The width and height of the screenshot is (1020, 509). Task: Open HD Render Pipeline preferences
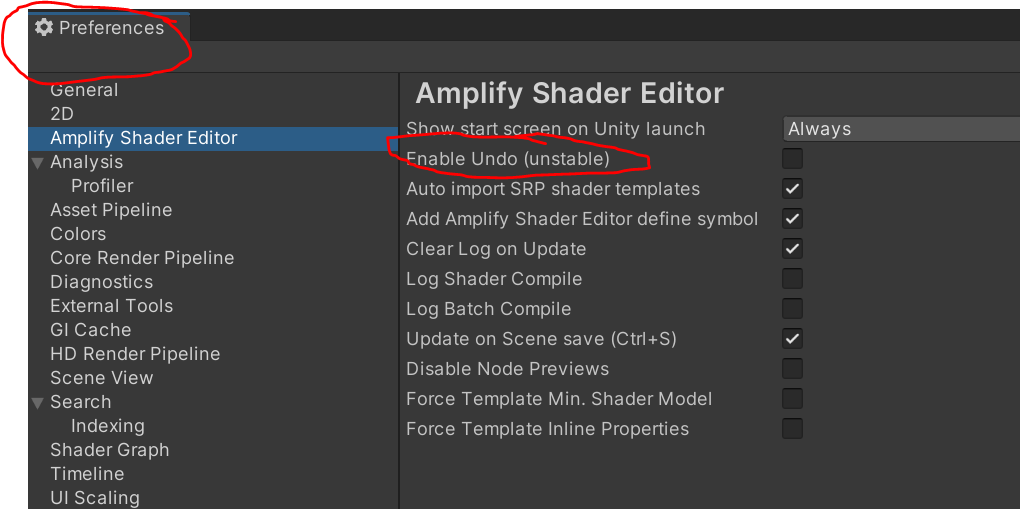135,354
